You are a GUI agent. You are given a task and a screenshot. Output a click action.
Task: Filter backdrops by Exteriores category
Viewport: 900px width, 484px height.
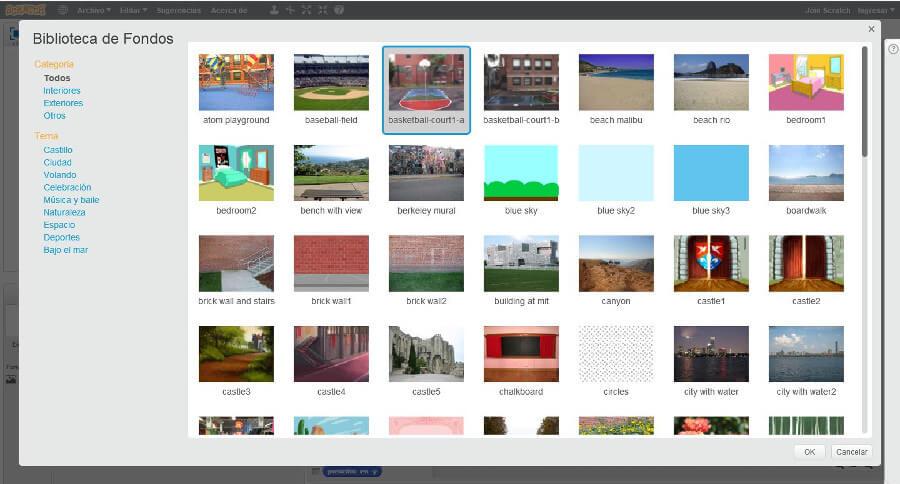pyautogui.click(x=63, y=103)
